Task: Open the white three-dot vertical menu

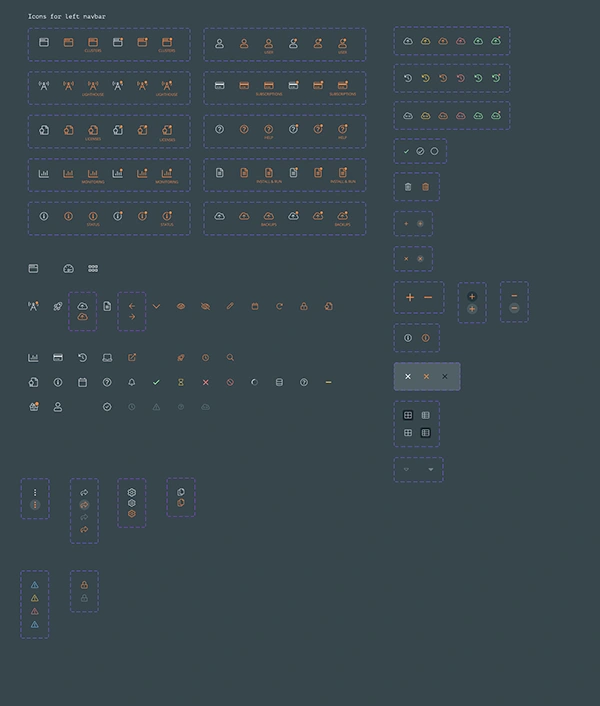Action: point(35,493)
